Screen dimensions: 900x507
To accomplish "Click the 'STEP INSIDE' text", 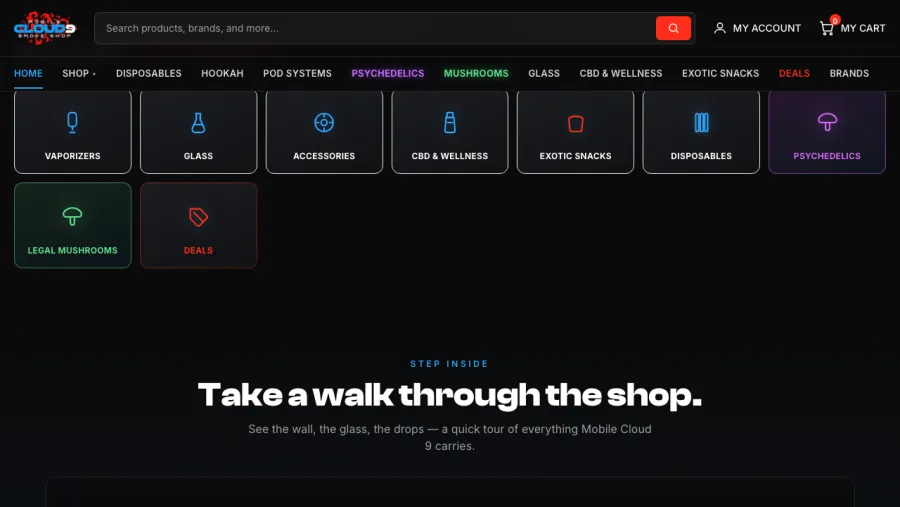I will click(449, 363).
